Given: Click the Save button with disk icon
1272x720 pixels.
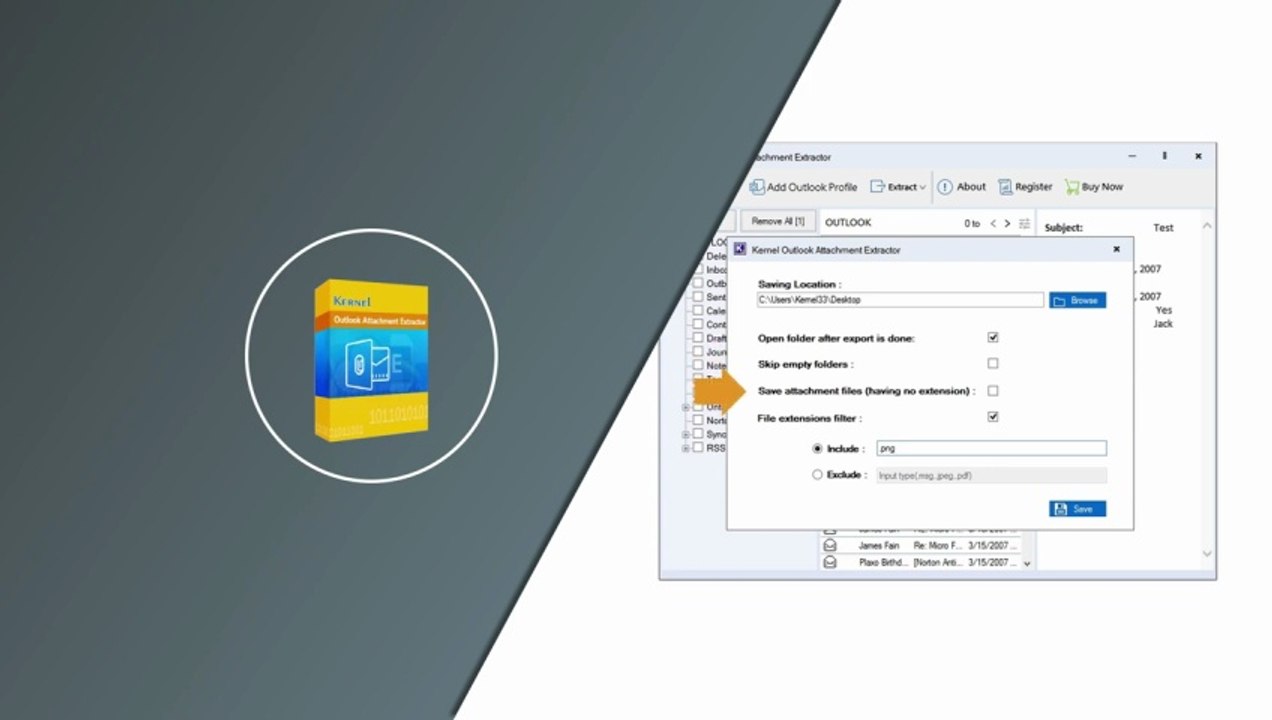Looking at the screenshot, I should click(x=1077, y=509).
